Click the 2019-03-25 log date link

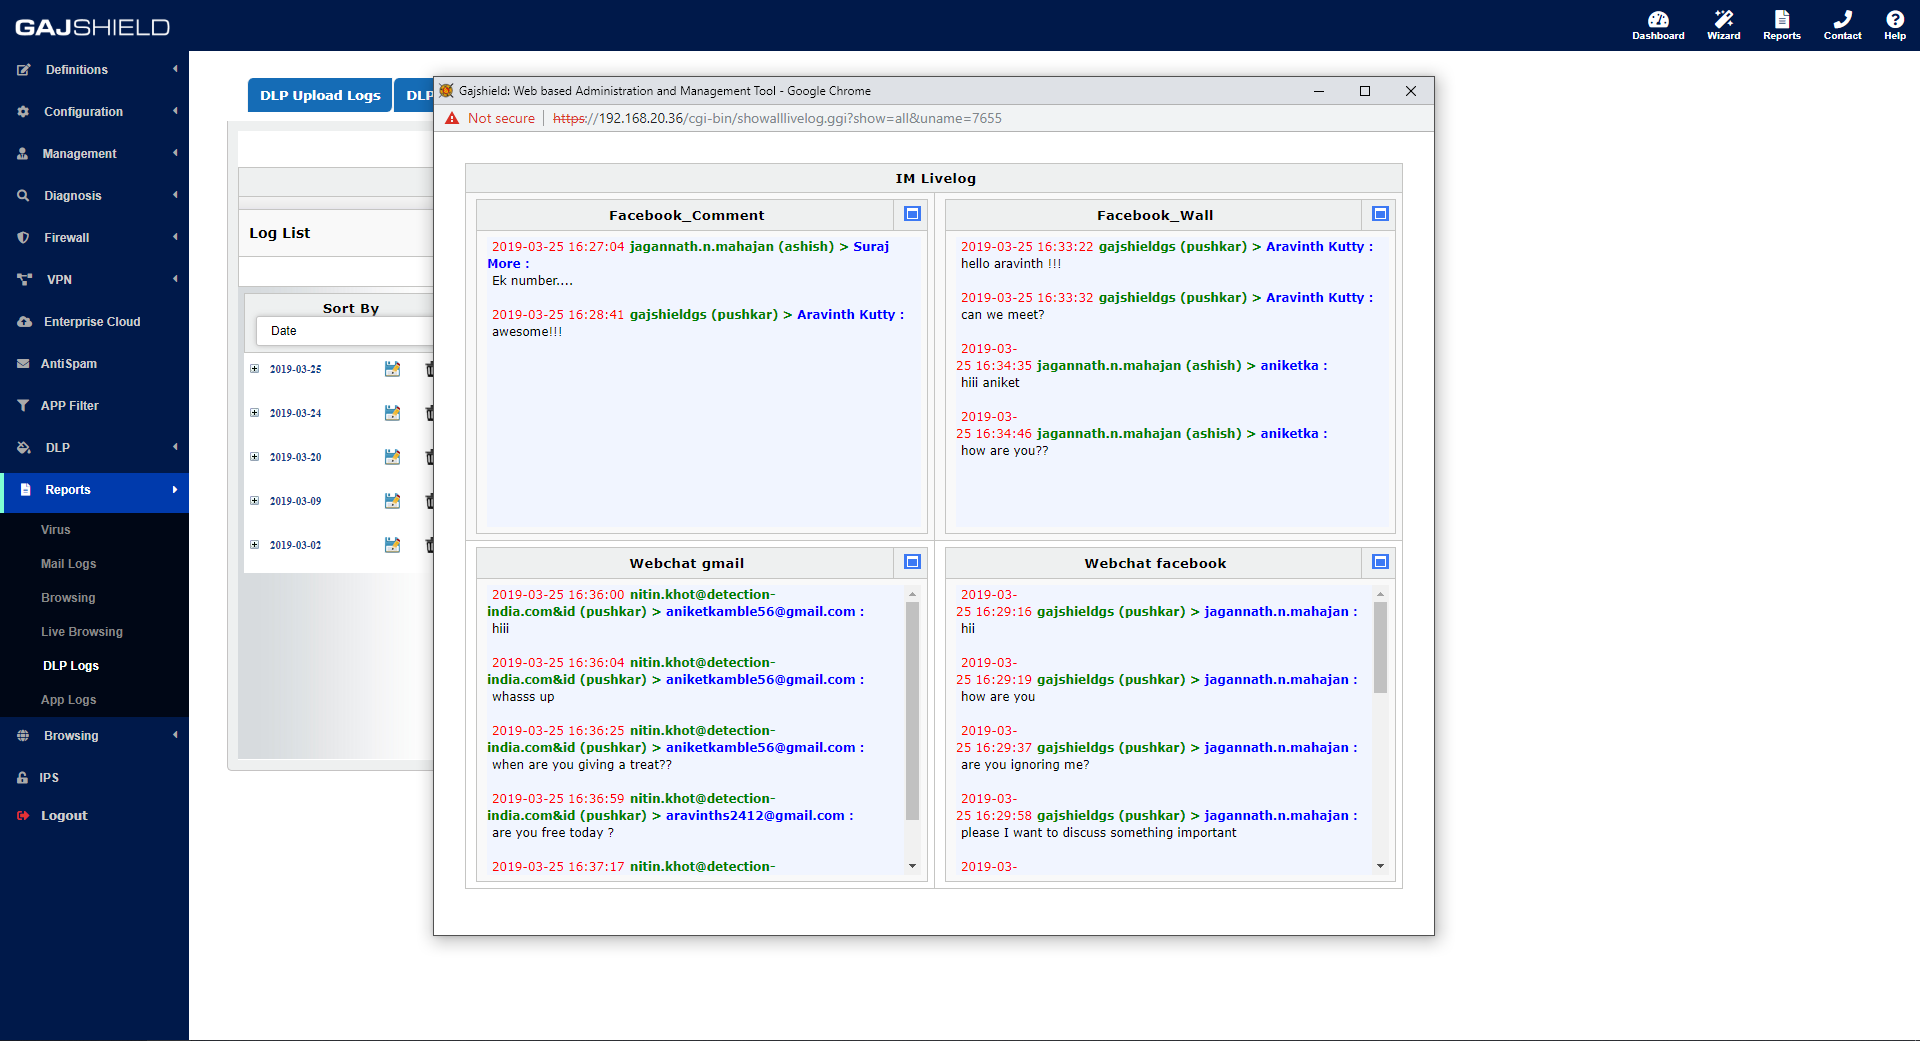[x=295, y=369]
